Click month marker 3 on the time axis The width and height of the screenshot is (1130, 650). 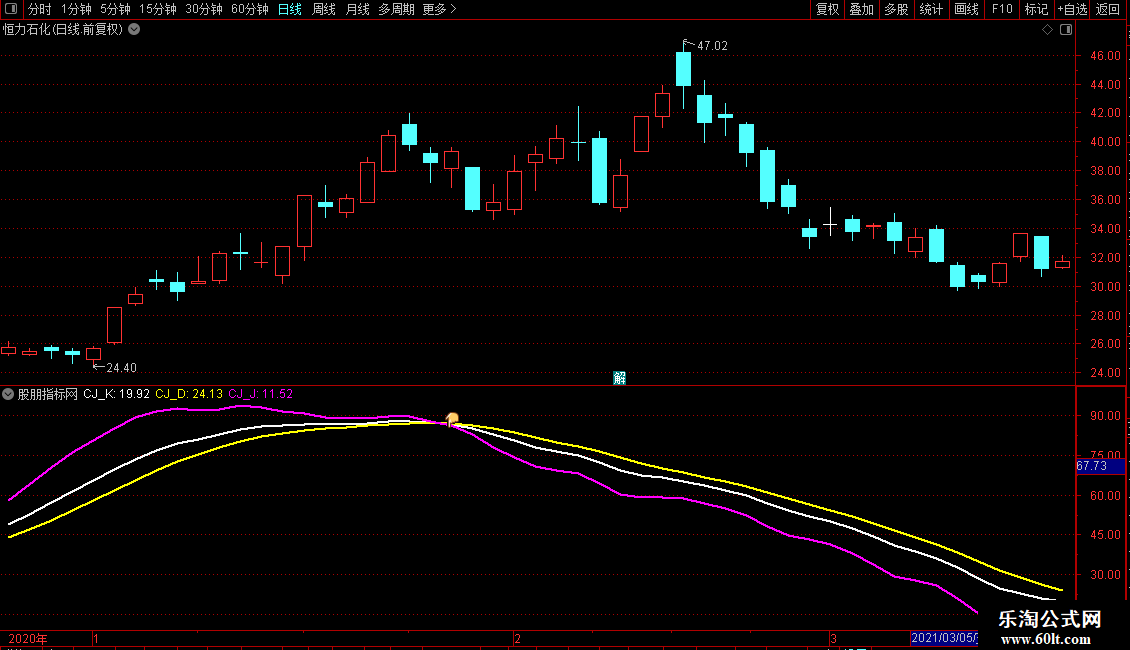coord(833,638)
